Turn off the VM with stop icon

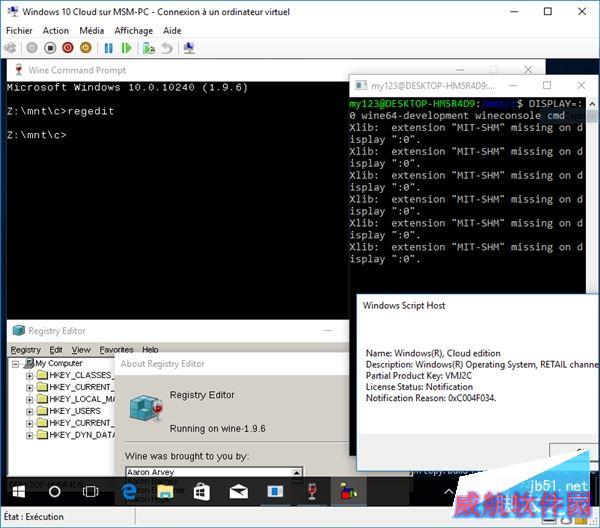pyautogui.click(x=50, y=48)
